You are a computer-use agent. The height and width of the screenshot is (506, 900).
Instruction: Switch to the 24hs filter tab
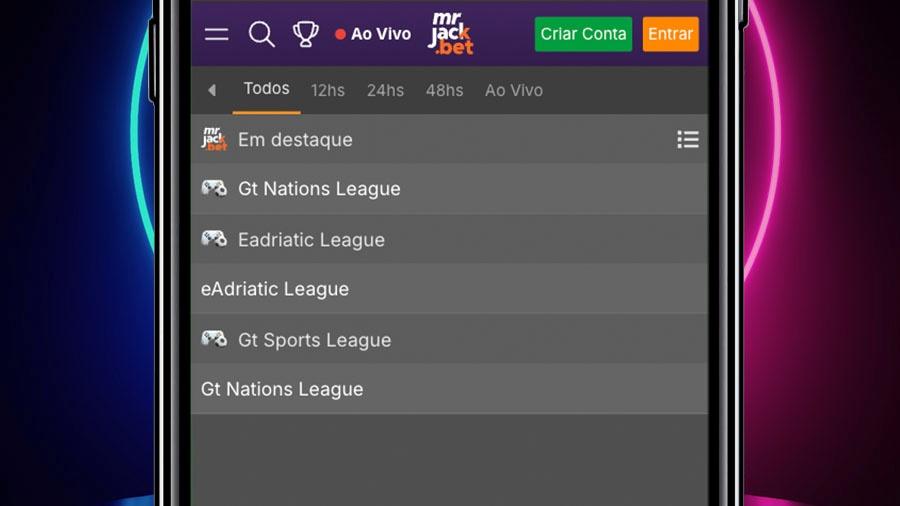385,90
